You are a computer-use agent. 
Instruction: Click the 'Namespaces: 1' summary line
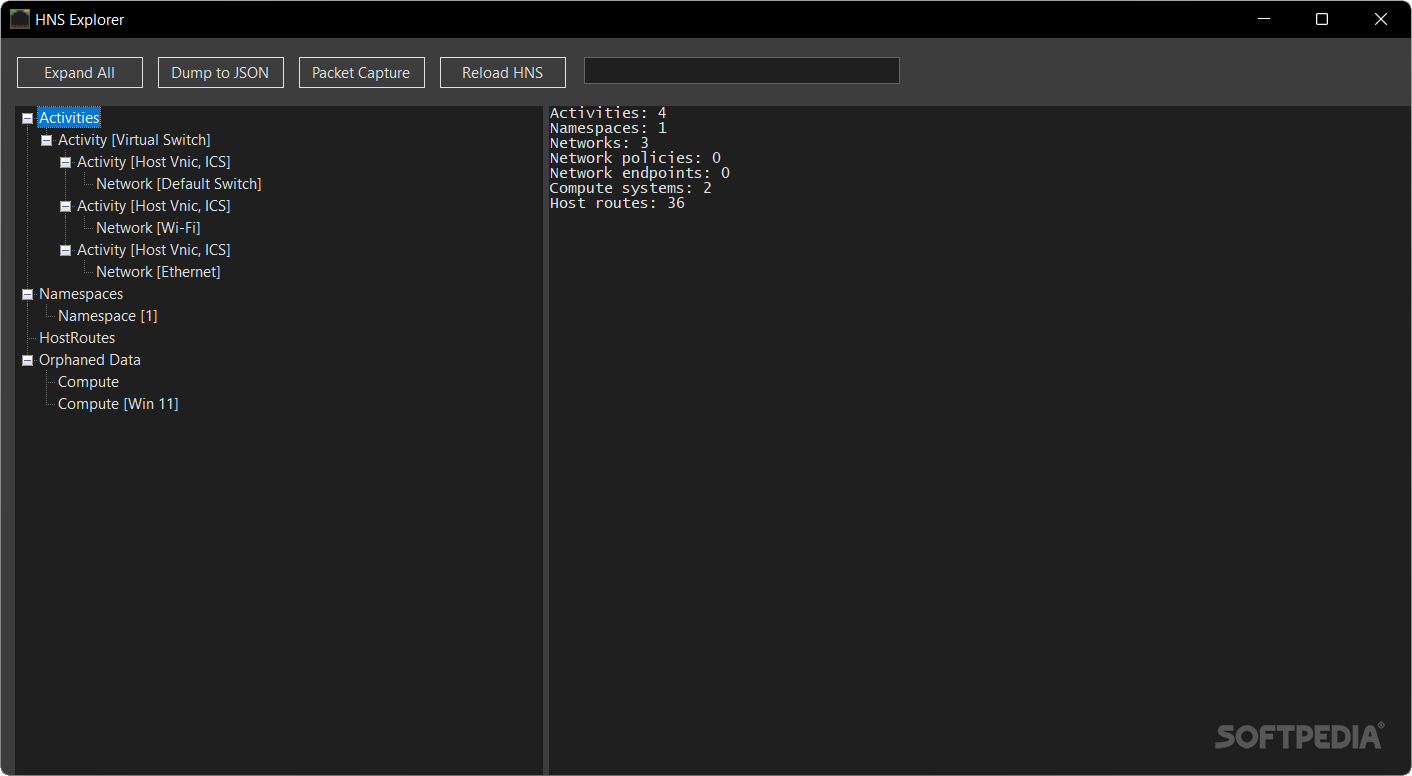[x=608, y=128]
